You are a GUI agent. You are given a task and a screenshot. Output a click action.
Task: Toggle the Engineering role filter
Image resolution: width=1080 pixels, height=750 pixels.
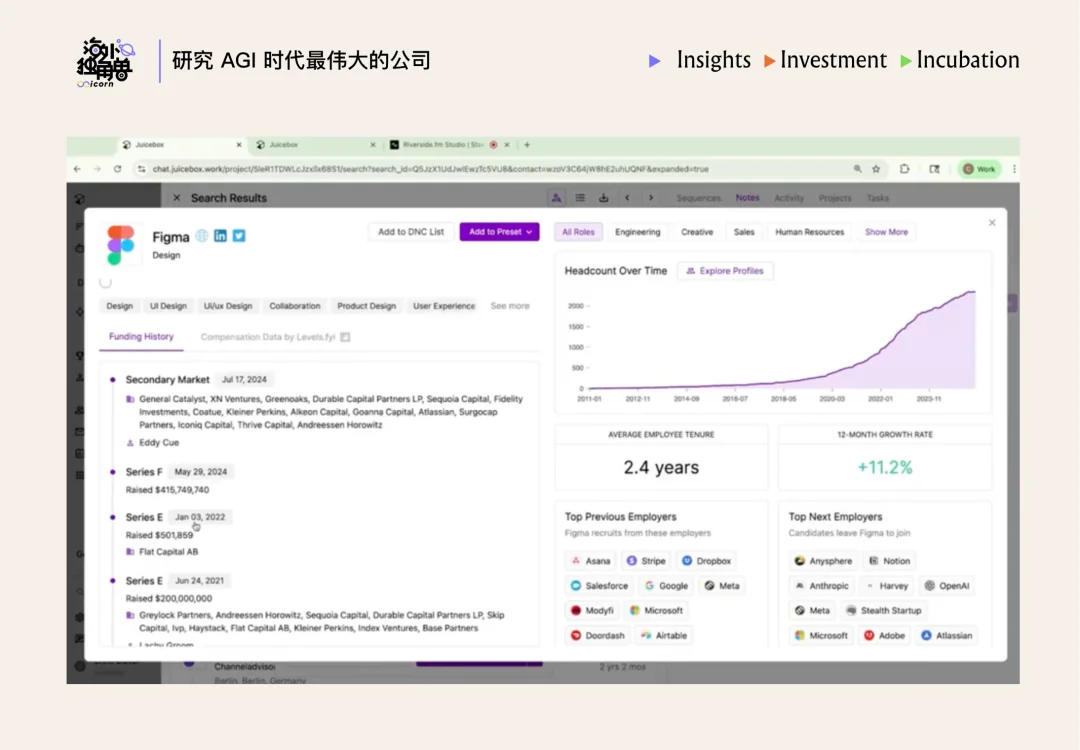pos(638,232)
